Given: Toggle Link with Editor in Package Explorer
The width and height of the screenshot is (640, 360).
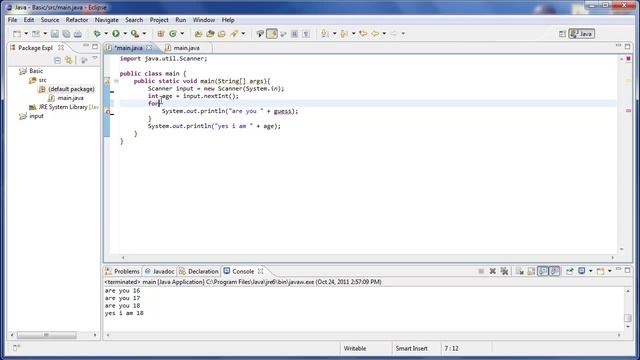Looking at the screenshot, I should click(x=69, y=60).
